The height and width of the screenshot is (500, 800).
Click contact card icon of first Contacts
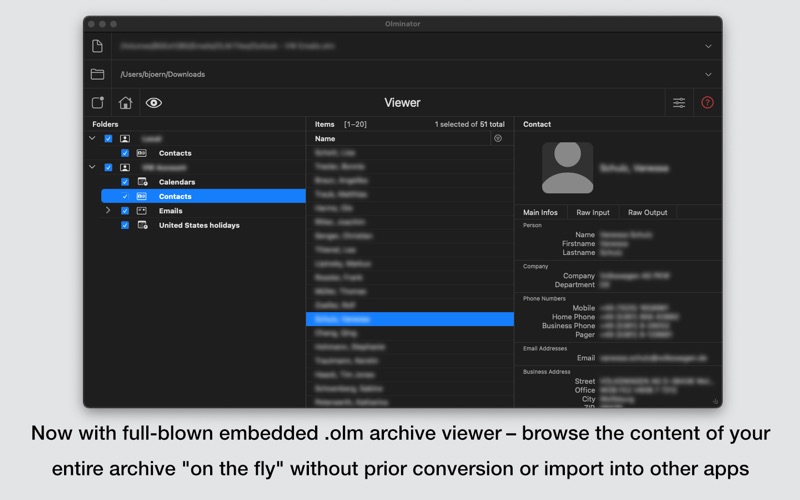point(142,153)
